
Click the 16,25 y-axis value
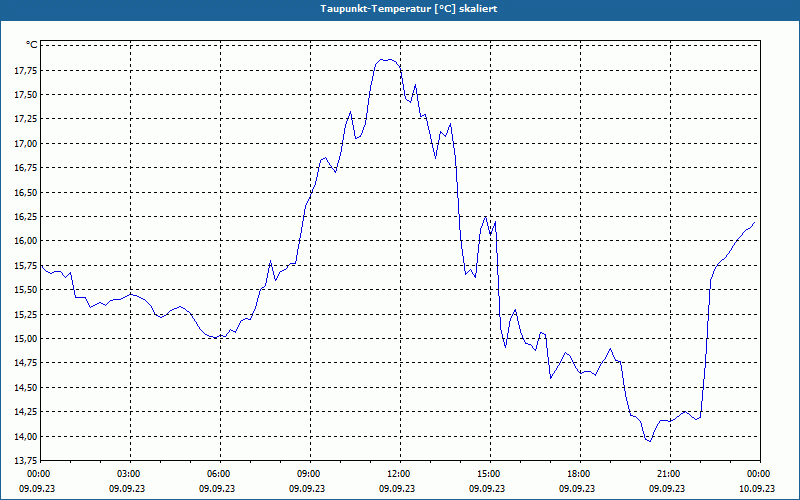click(x=26, y=217)
